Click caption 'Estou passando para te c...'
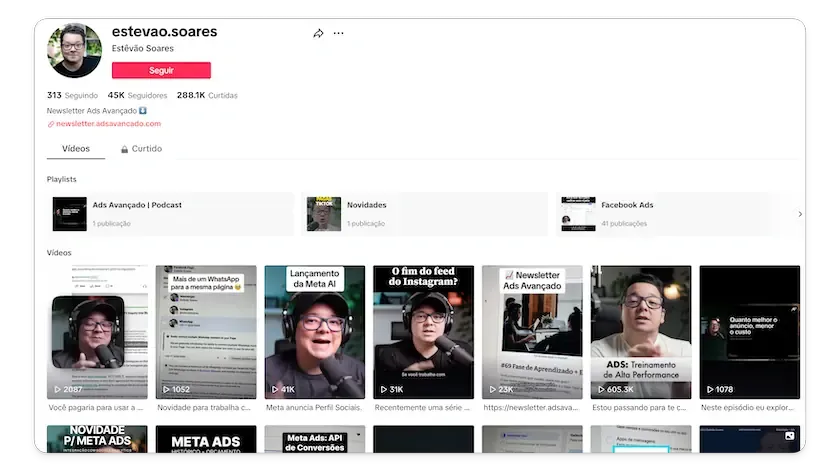 click(639, 408)
